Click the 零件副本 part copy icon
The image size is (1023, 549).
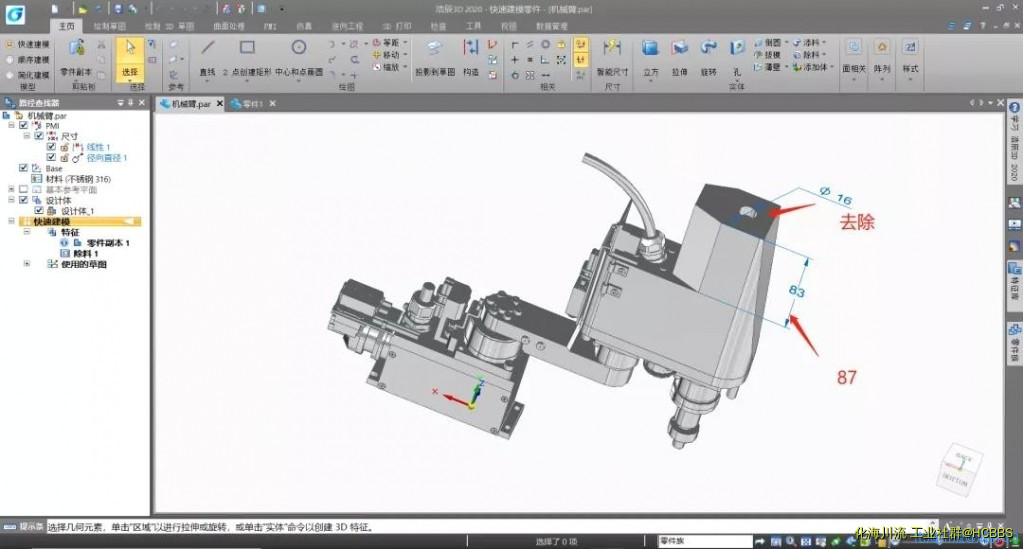(x=76, y=49)
